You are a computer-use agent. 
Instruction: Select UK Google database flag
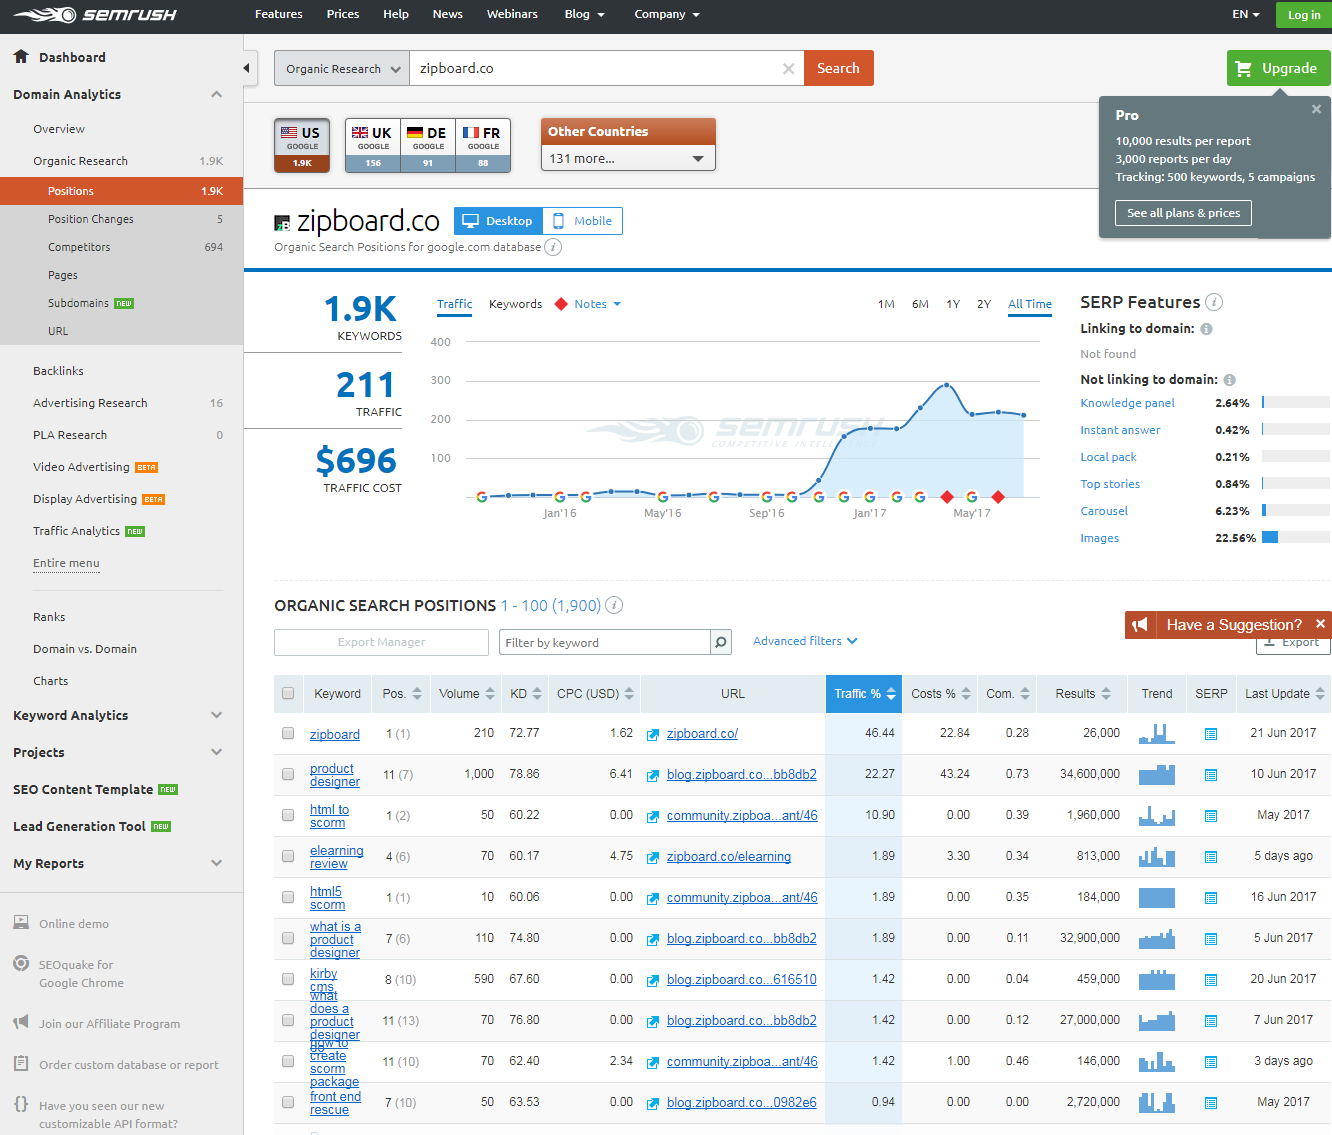coord(373,145)
